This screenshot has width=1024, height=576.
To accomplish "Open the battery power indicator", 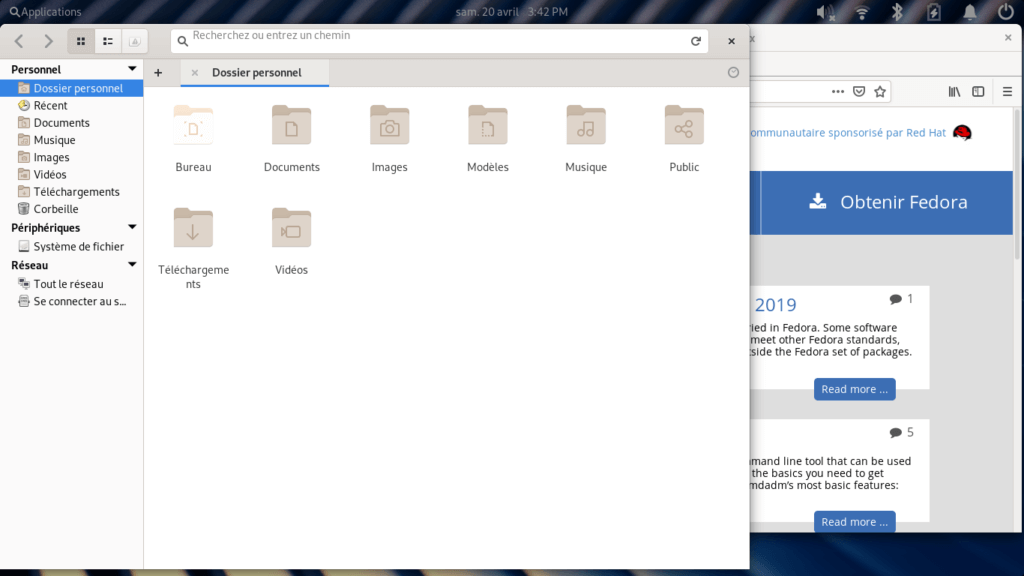I will (934, 12).
